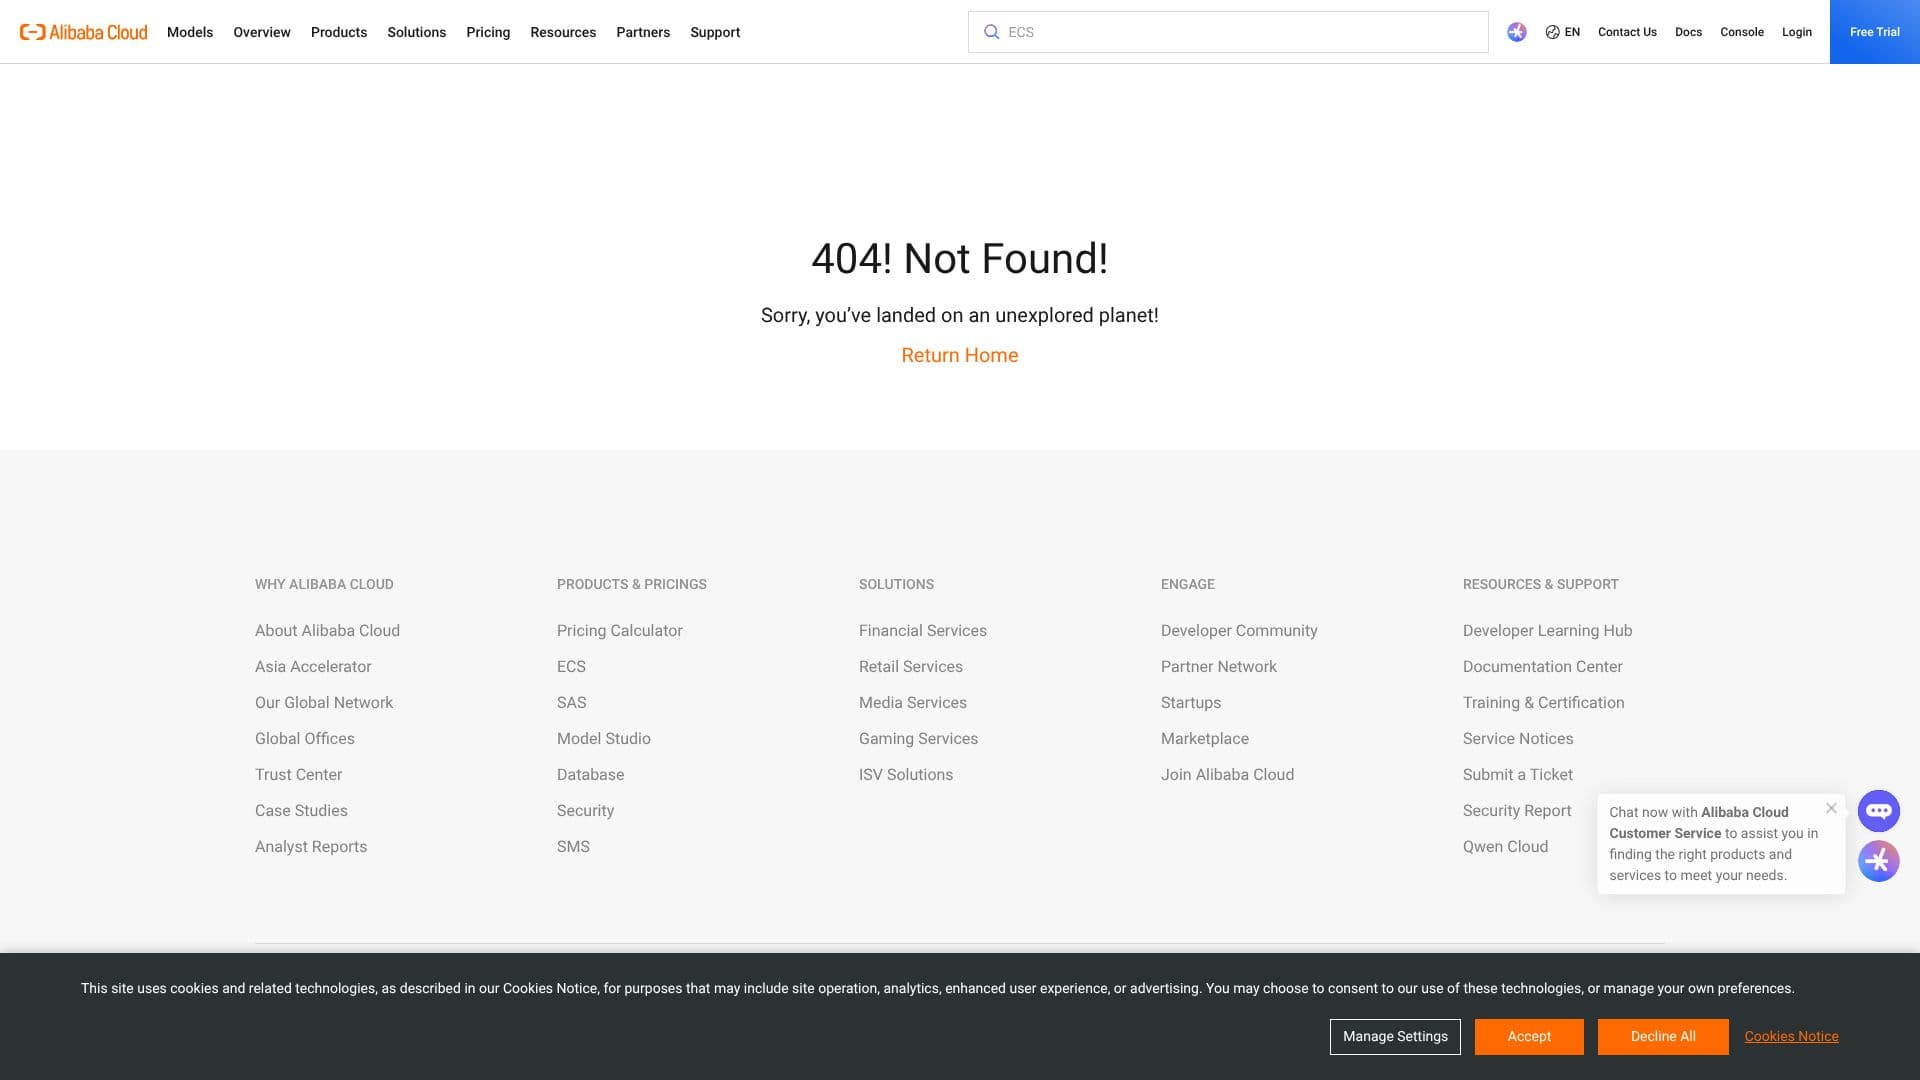Open ISV Solutions link
Screen dimensions: 1920x1080
(x=906, y=775)
